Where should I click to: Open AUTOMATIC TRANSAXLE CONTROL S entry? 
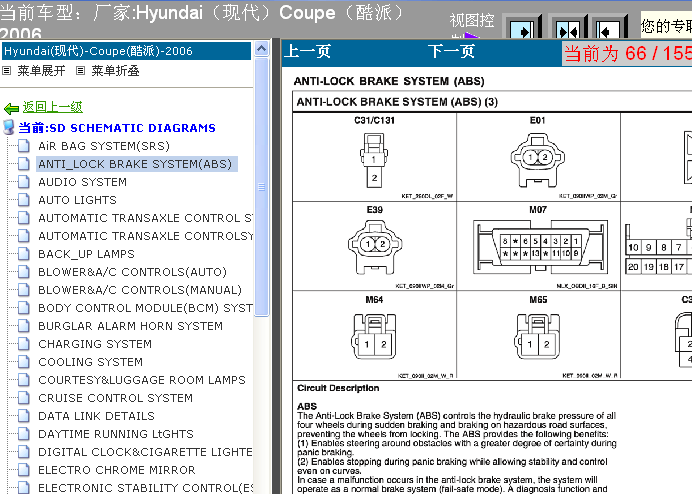click(145, 218)
